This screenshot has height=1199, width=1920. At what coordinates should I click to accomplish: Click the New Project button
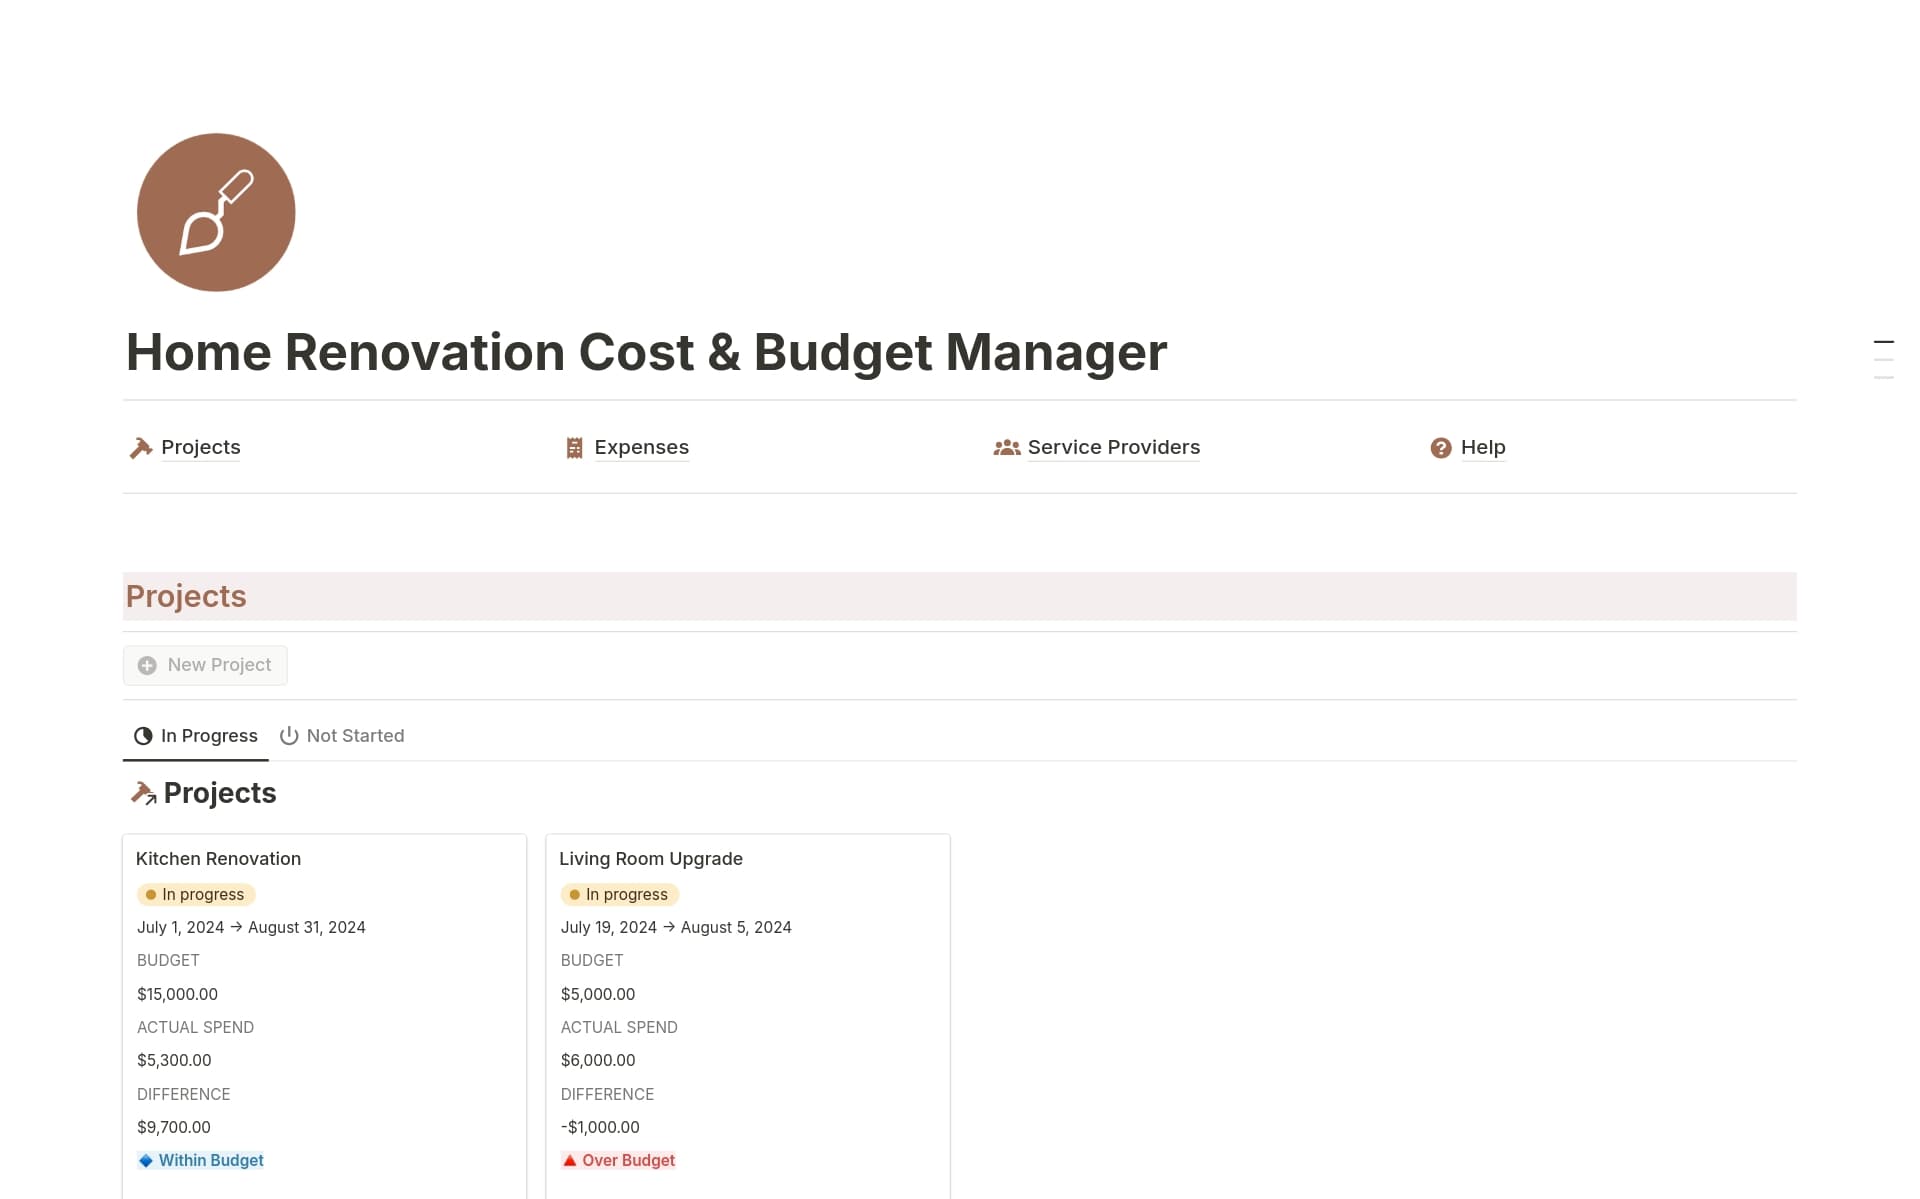(204, 665)
